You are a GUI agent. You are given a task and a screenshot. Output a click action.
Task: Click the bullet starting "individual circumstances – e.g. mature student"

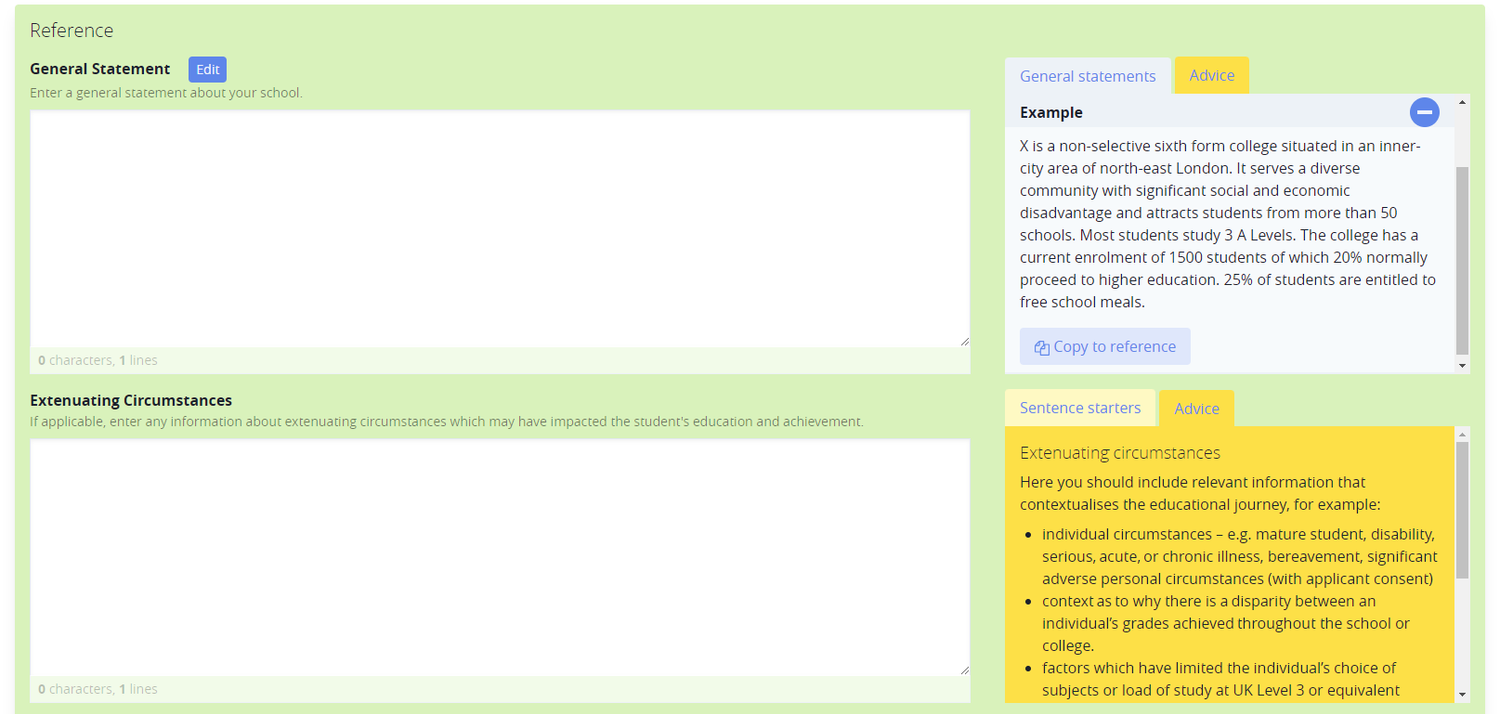click(x=1240, y=556)
